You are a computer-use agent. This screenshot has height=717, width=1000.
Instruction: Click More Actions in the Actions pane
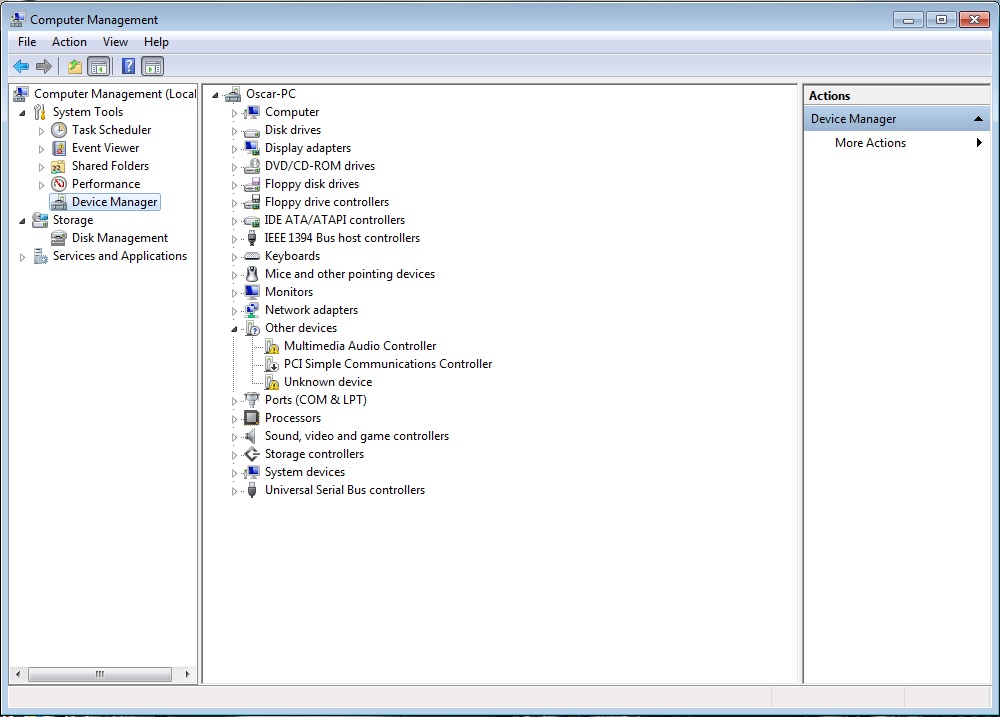click(x=870, y=143)
